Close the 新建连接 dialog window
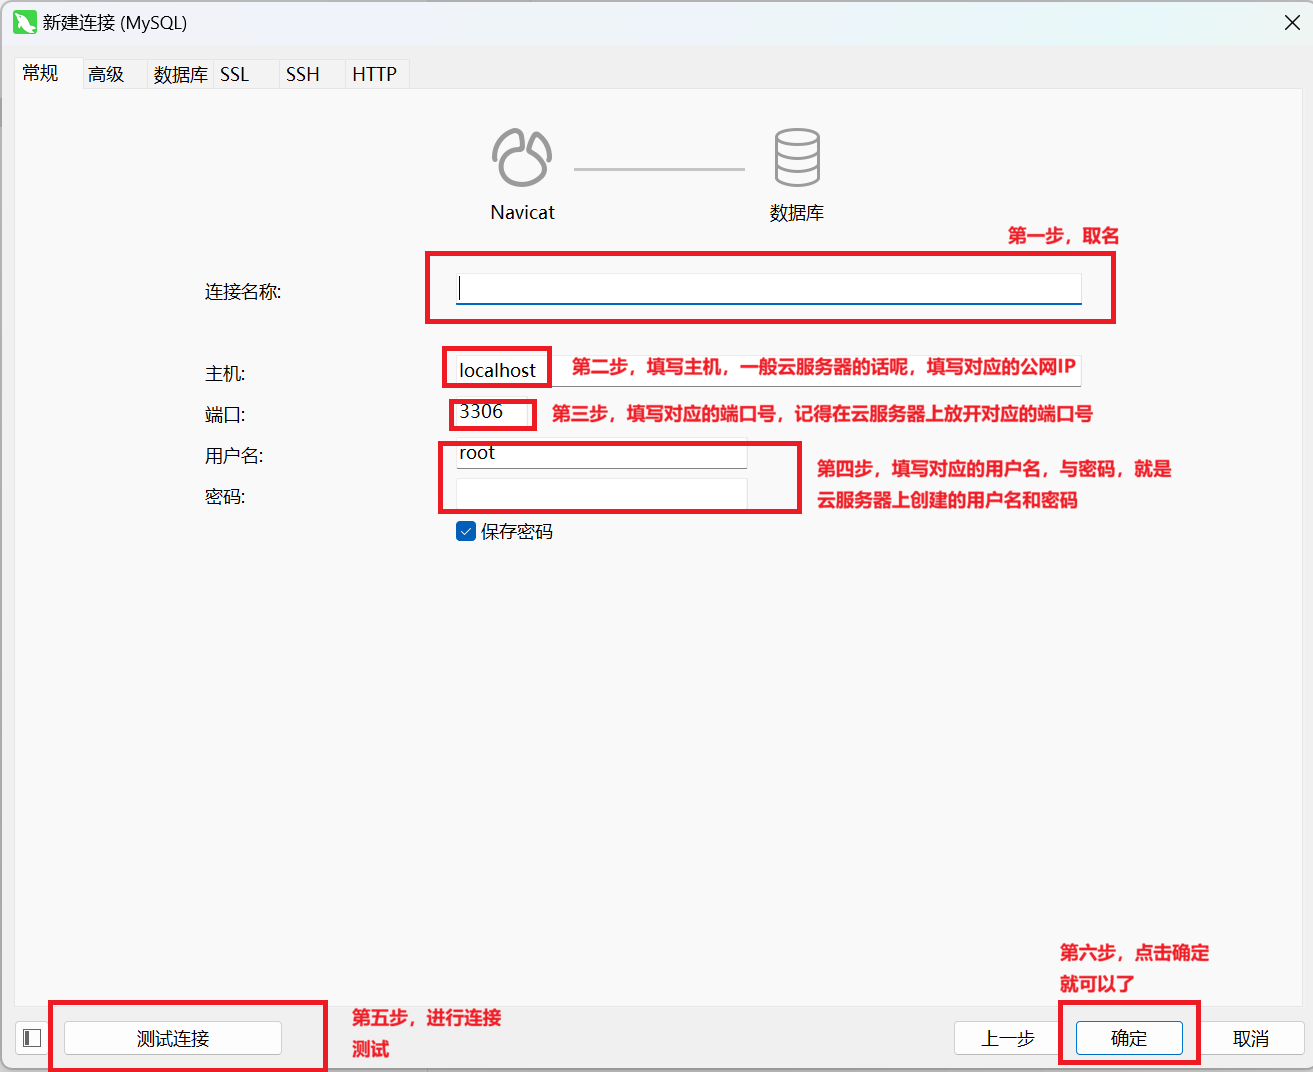This screenshot has width=1313, height=1072. click(1292, 22)
